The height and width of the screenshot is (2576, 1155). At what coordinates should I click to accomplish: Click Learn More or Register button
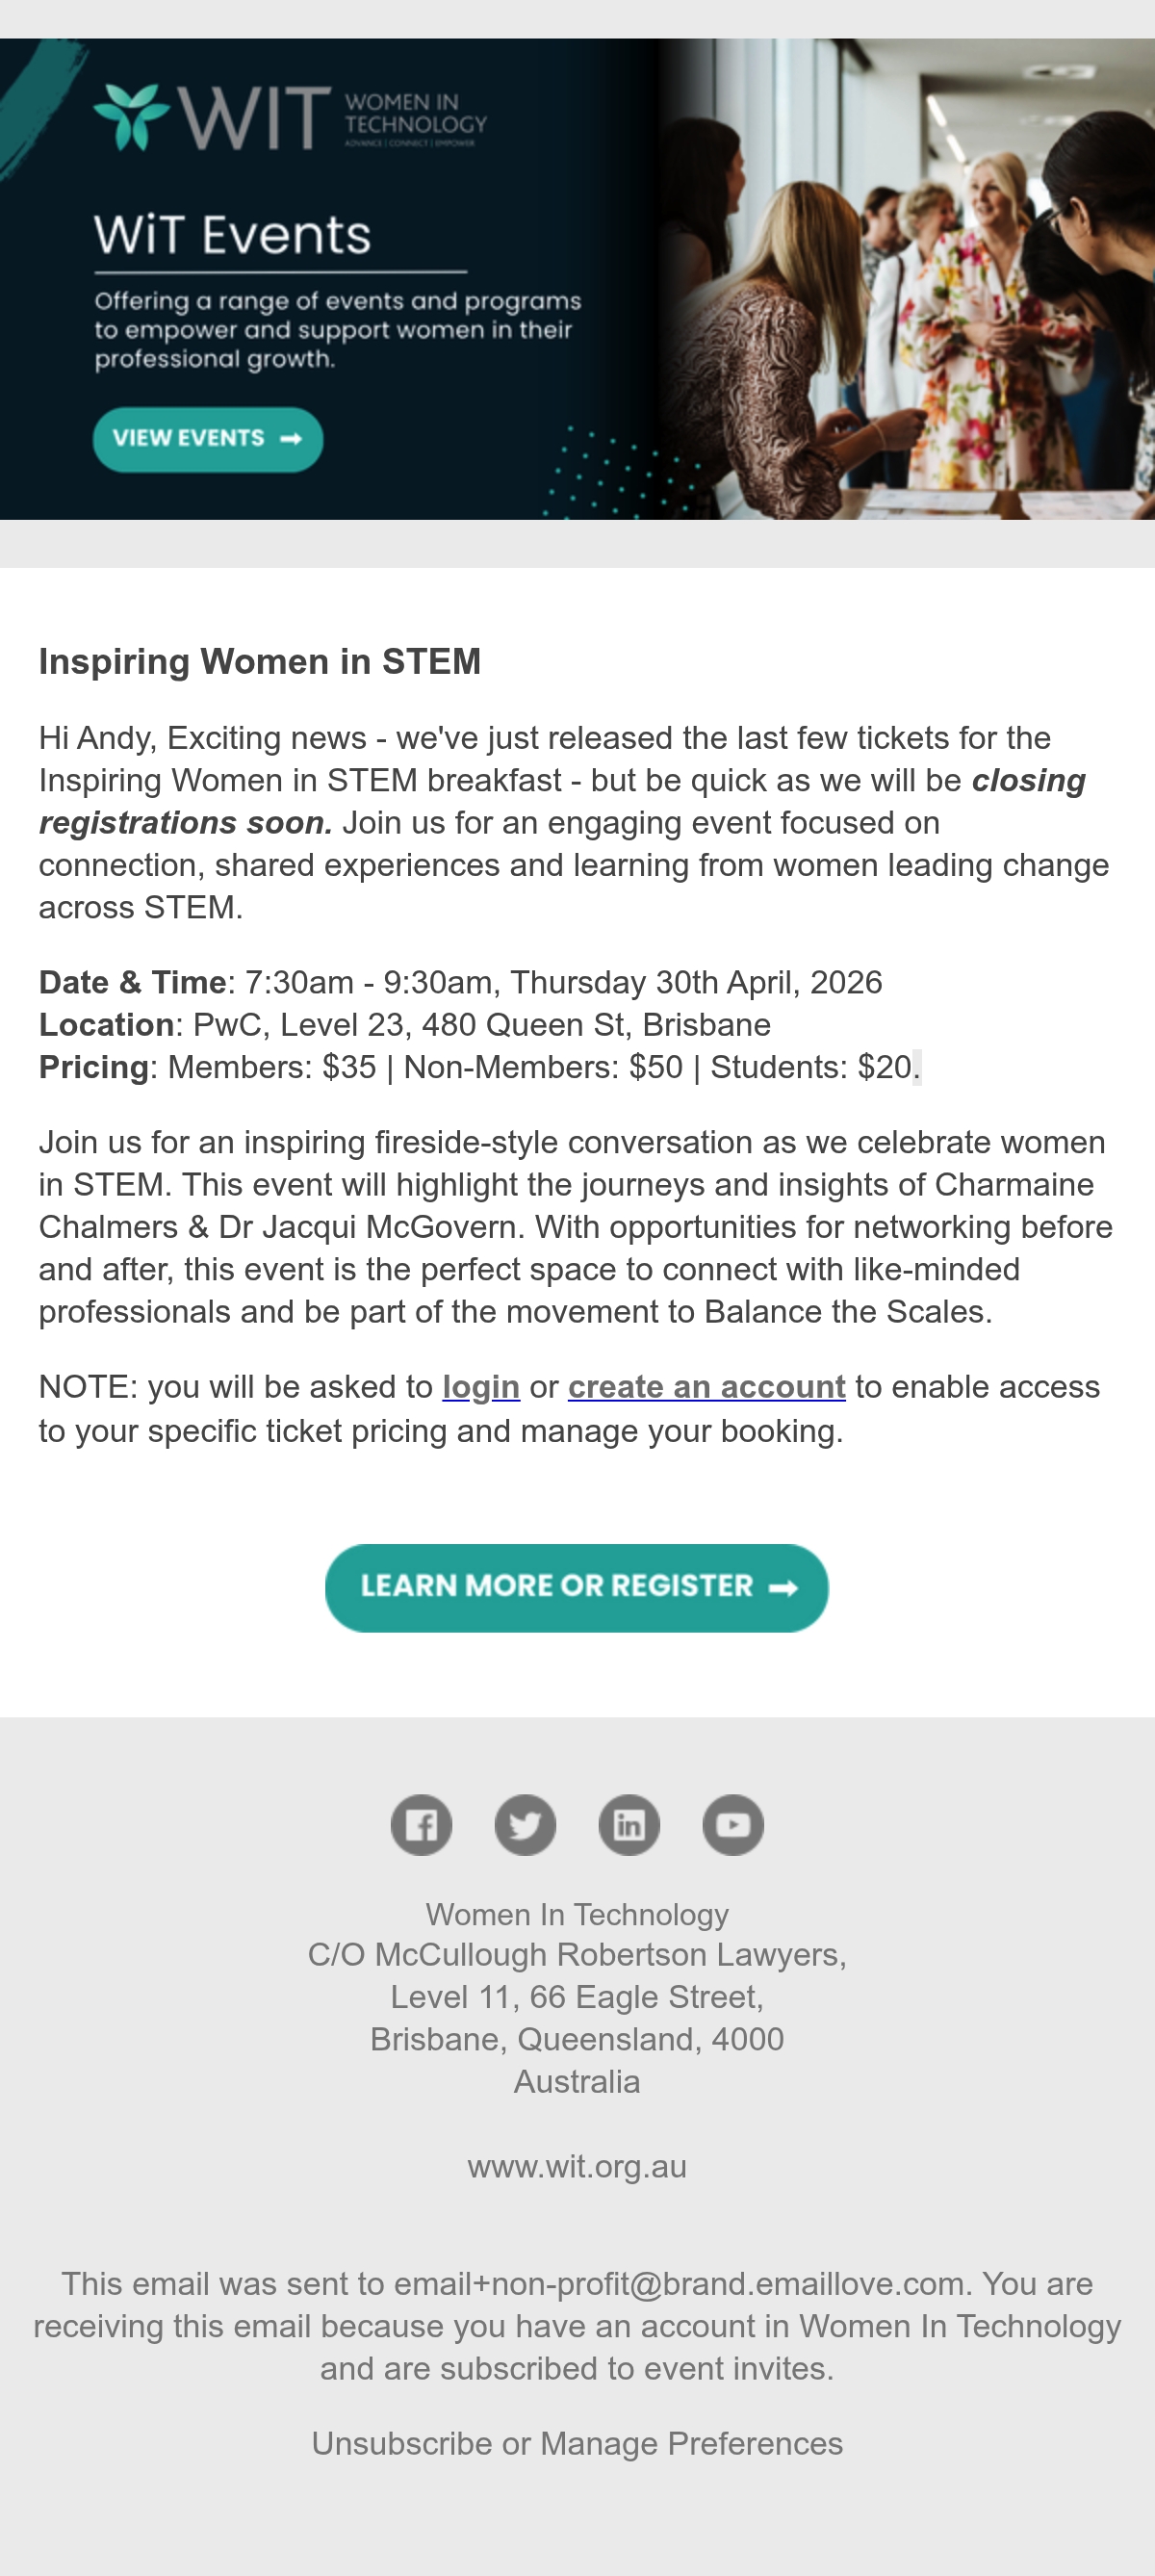[x=577, y=1588]
